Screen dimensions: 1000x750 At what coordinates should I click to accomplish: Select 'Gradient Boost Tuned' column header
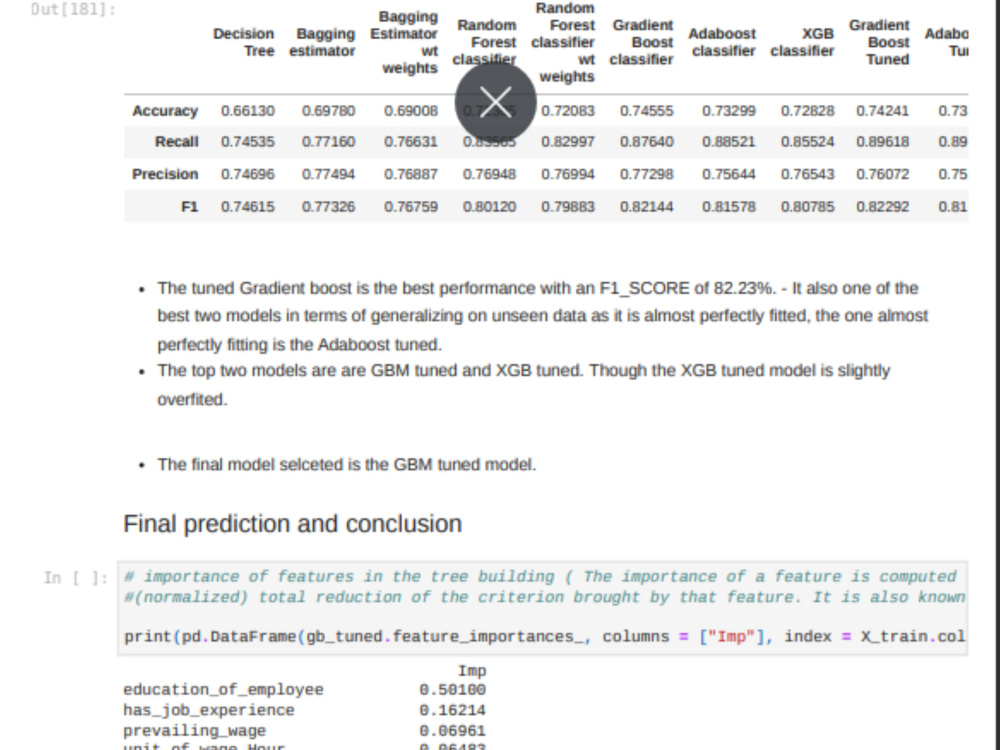pos(879,42)
